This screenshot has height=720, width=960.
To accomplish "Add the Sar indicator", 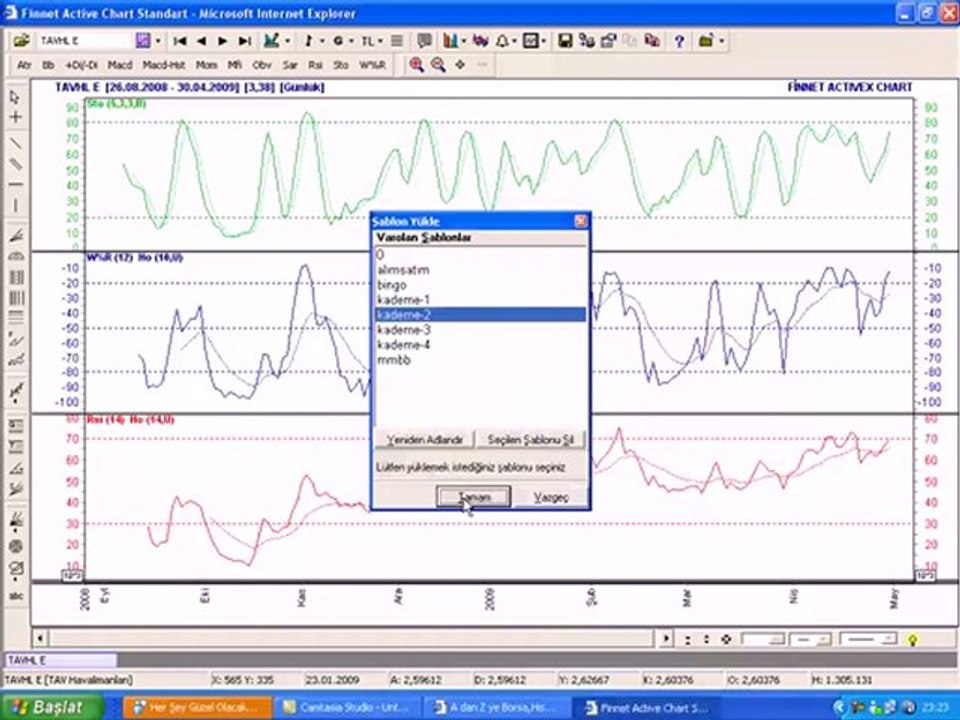I will point(290,65).
